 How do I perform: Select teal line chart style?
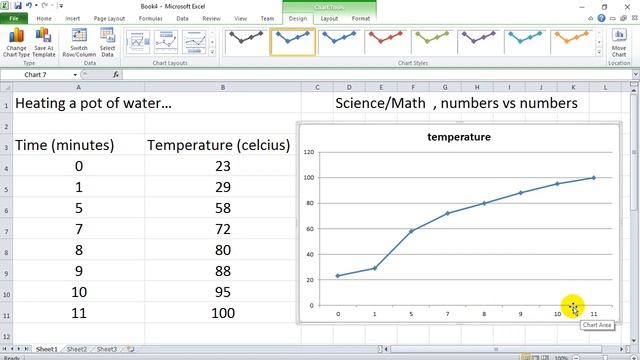[x=525, y=41]
